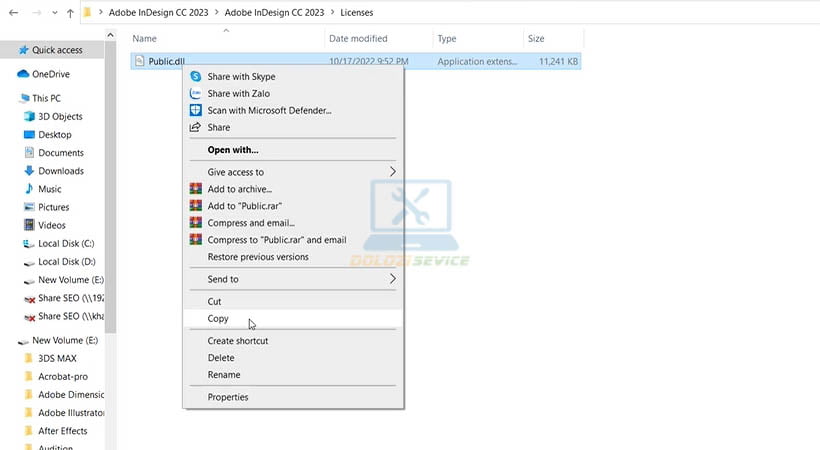Collapse the Quick access tree node

[x=8, y=50]
